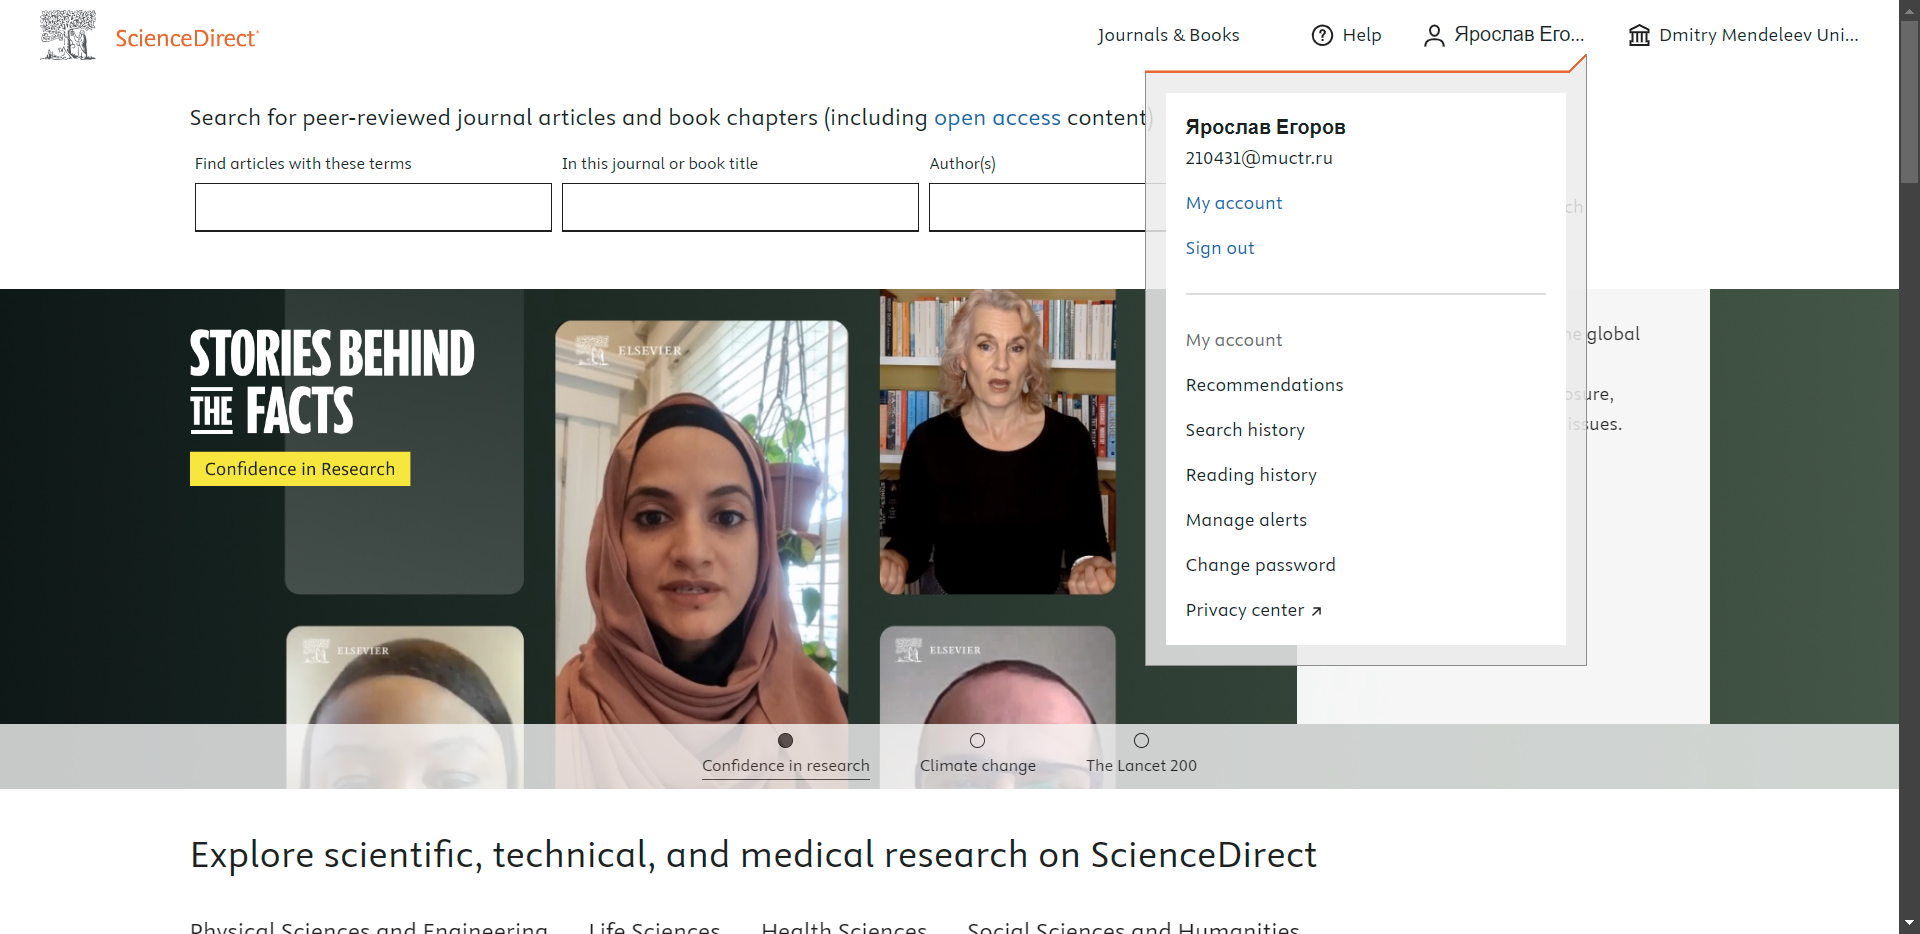Screen dimensions: 1920x934
Task: Focus Find articles with these terms field
Action: click(x=373, y=207)
